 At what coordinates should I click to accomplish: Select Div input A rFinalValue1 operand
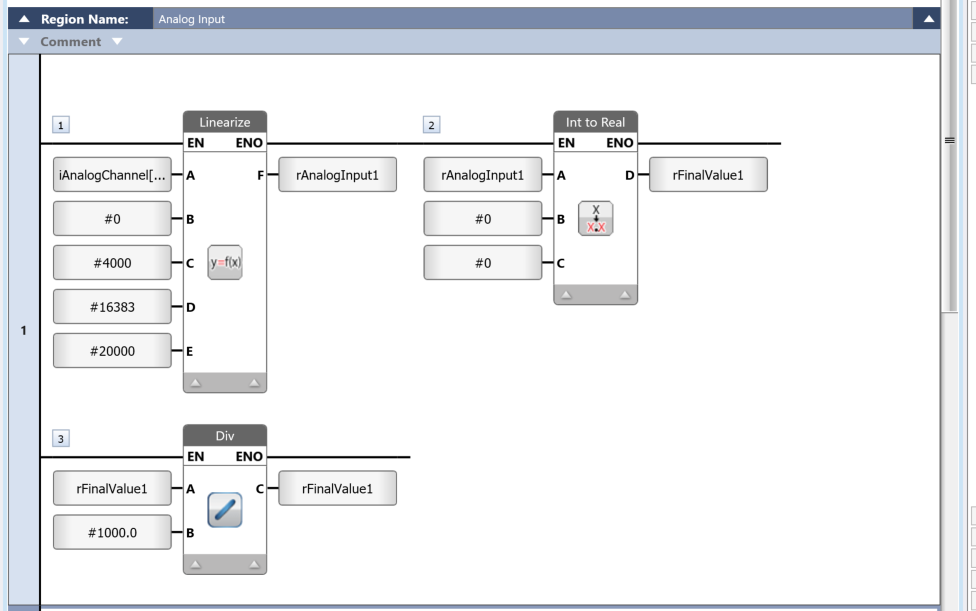(112, 488)
